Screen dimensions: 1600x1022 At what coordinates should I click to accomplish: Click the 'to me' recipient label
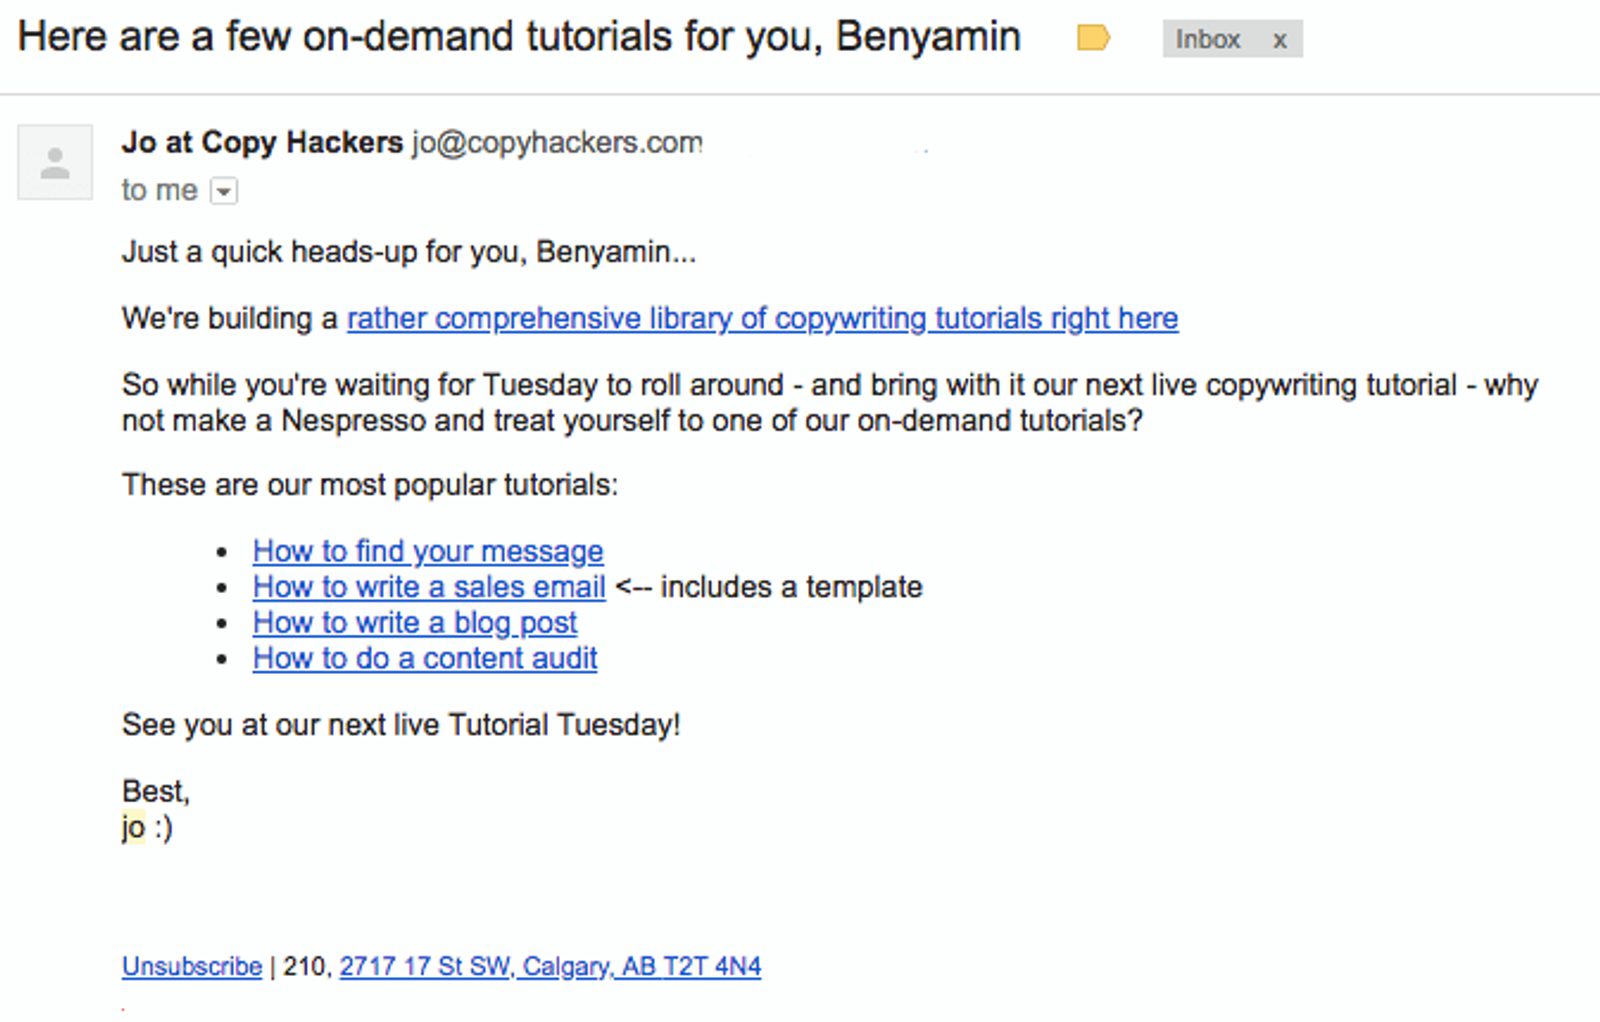[158, 189]
